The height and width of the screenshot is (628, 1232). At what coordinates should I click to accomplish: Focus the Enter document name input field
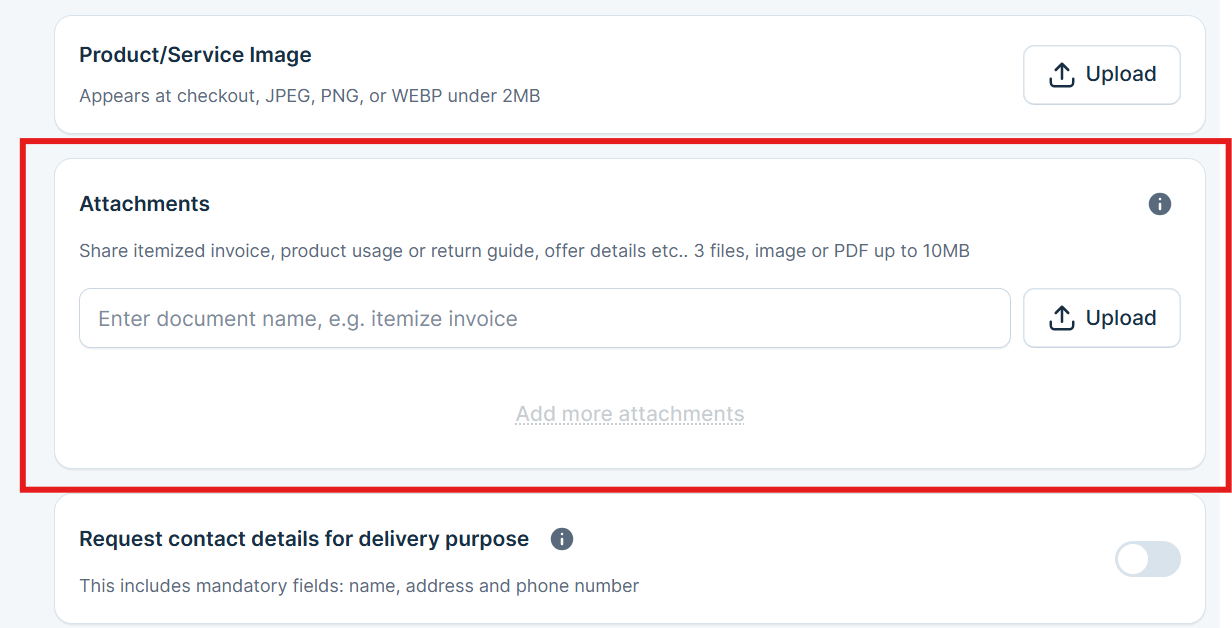544,319
